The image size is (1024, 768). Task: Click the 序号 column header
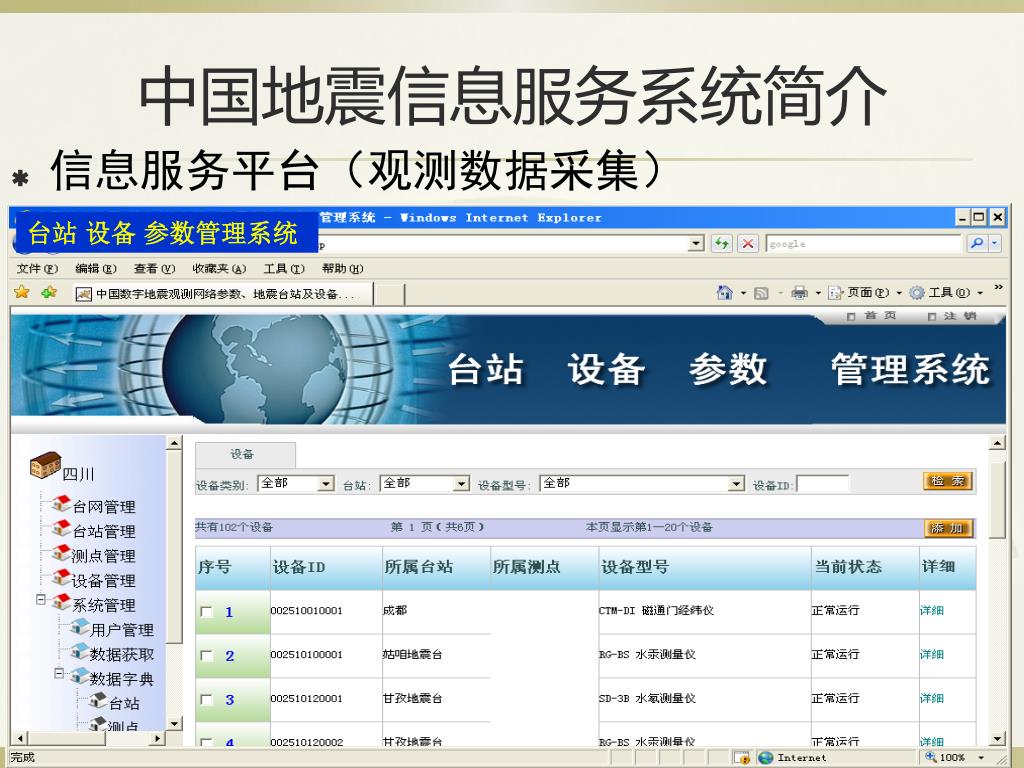(232, 568)
